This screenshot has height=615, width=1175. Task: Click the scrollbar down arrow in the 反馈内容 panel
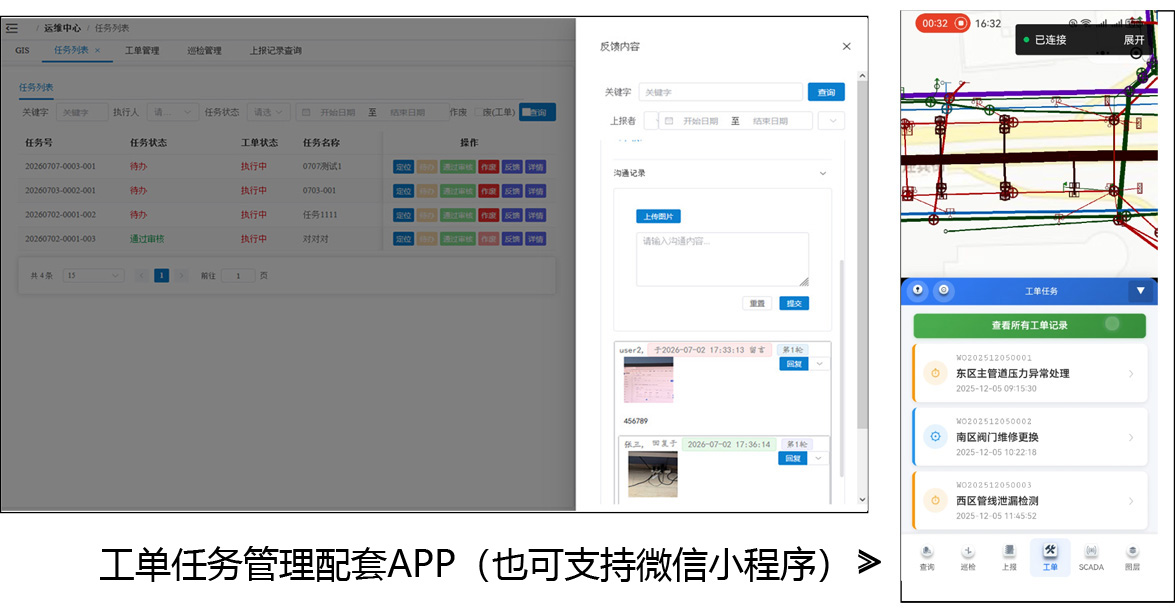point(862,500)
